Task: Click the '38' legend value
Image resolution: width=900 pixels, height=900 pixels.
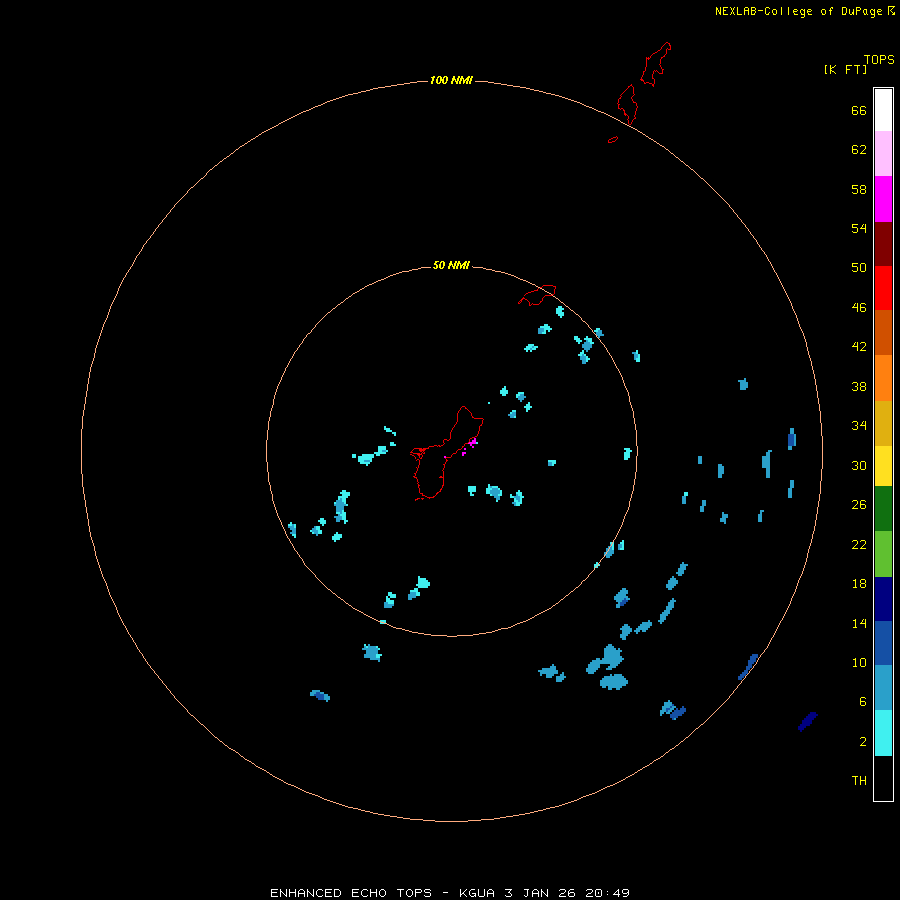Action: coord(859,386)
